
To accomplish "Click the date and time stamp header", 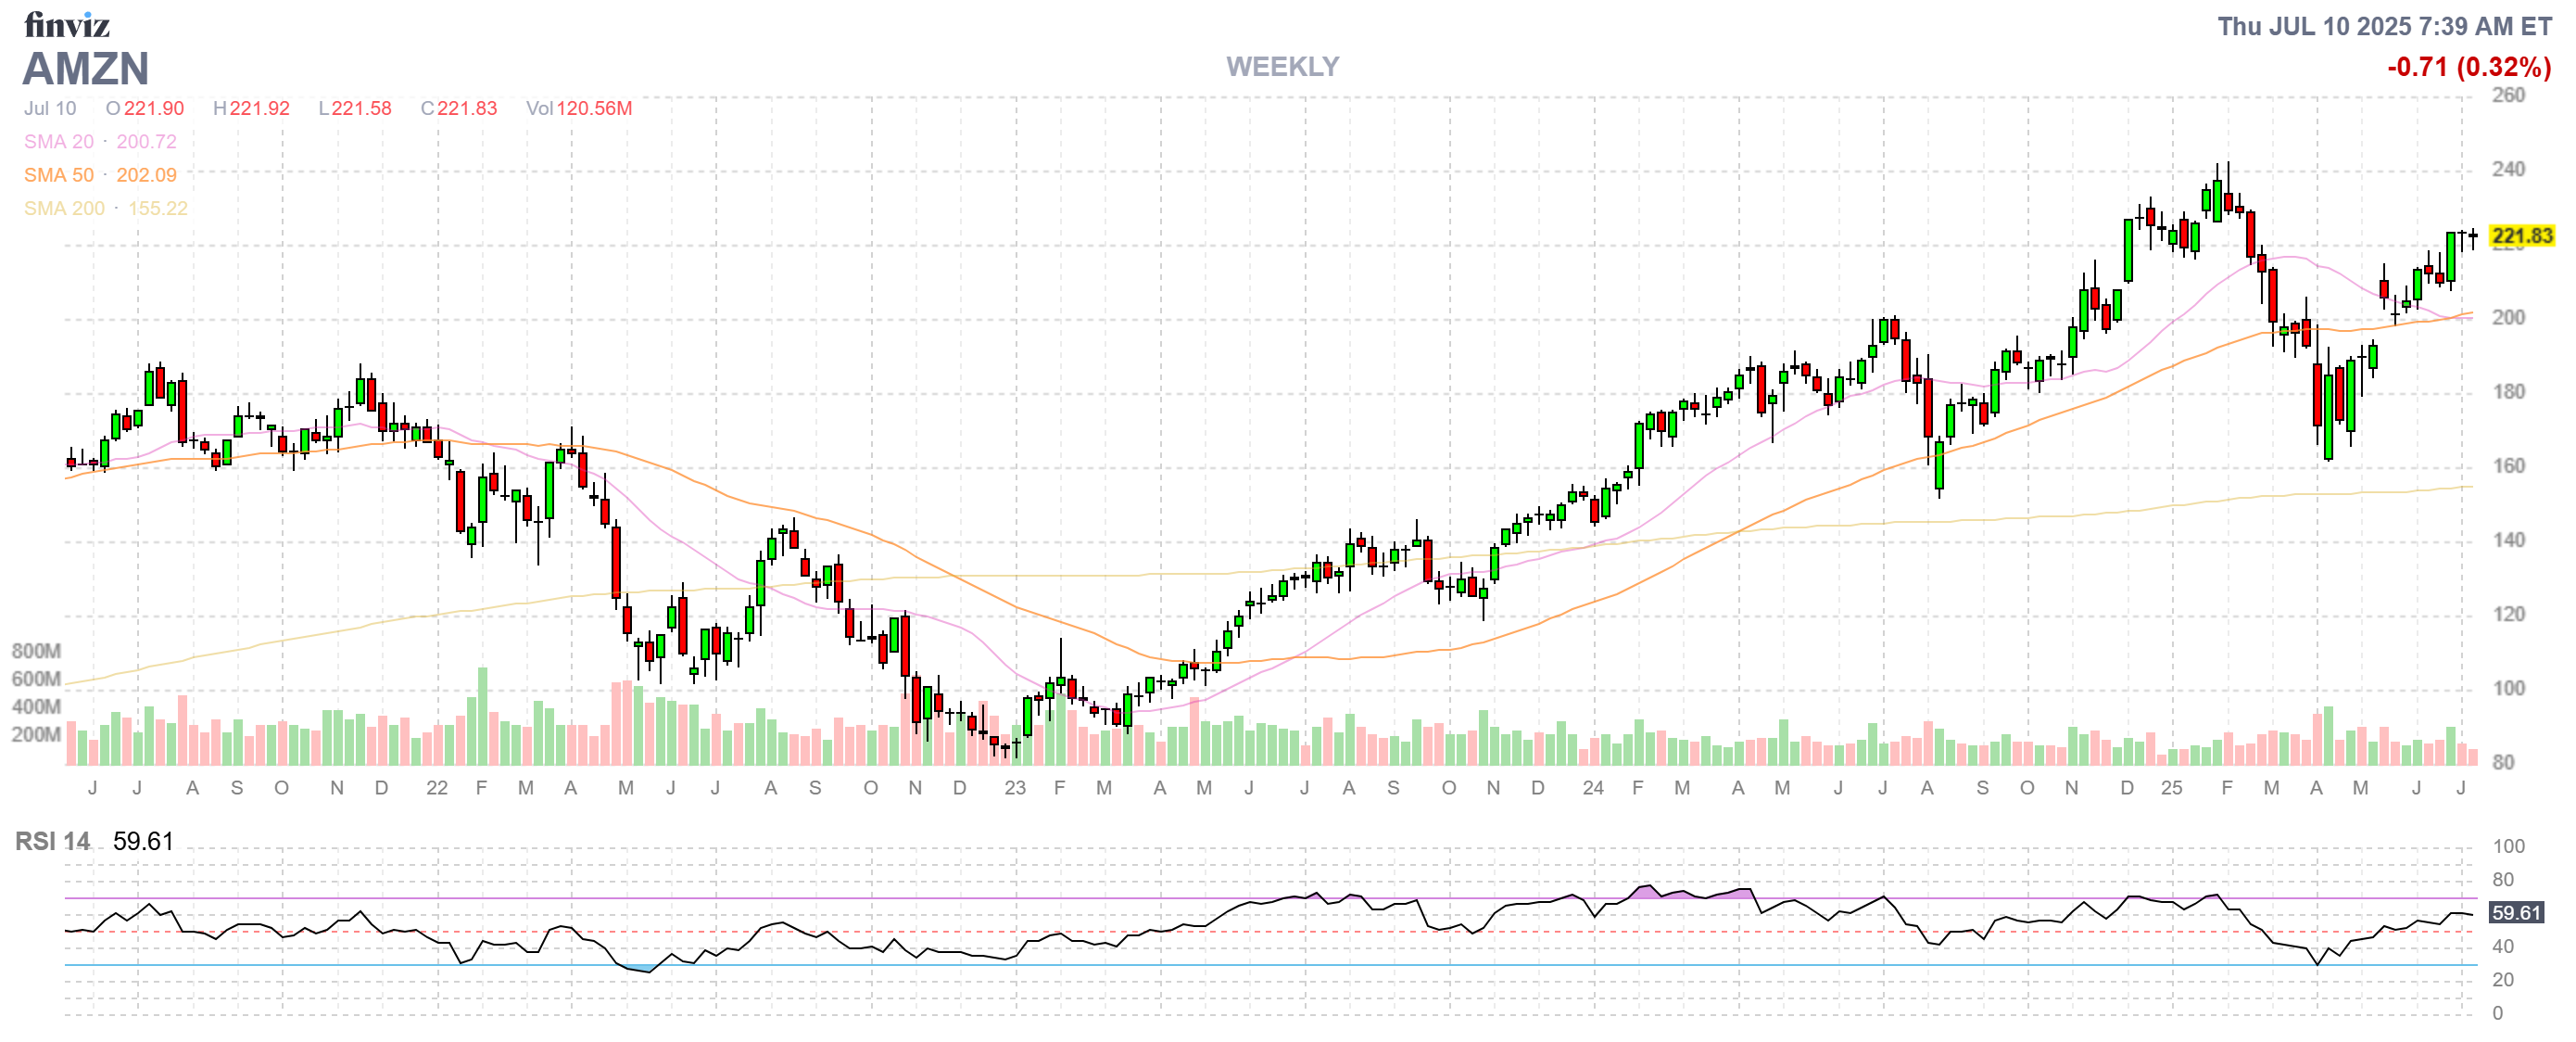I will pyautogui.click(x=2384, y=26).
